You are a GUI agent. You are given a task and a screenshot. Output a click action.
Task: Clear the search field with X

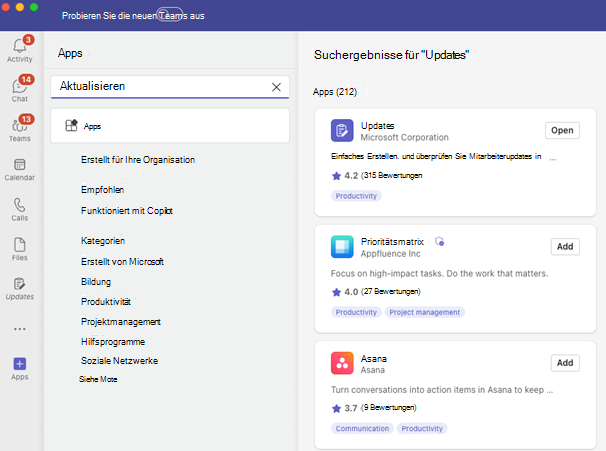[276, 87]
